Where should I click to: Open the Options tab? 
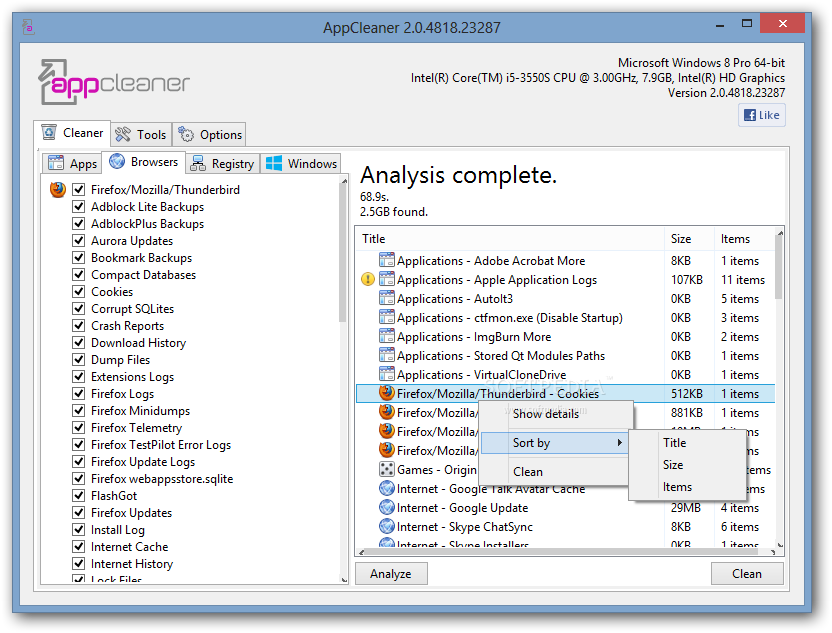coord(210,135)
